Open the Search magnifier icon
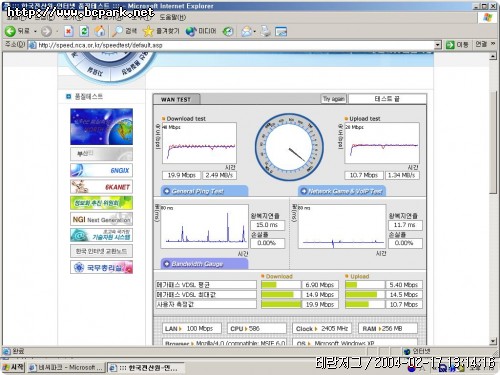This screenshot has width=500, height=375. [x=117, y=31]
